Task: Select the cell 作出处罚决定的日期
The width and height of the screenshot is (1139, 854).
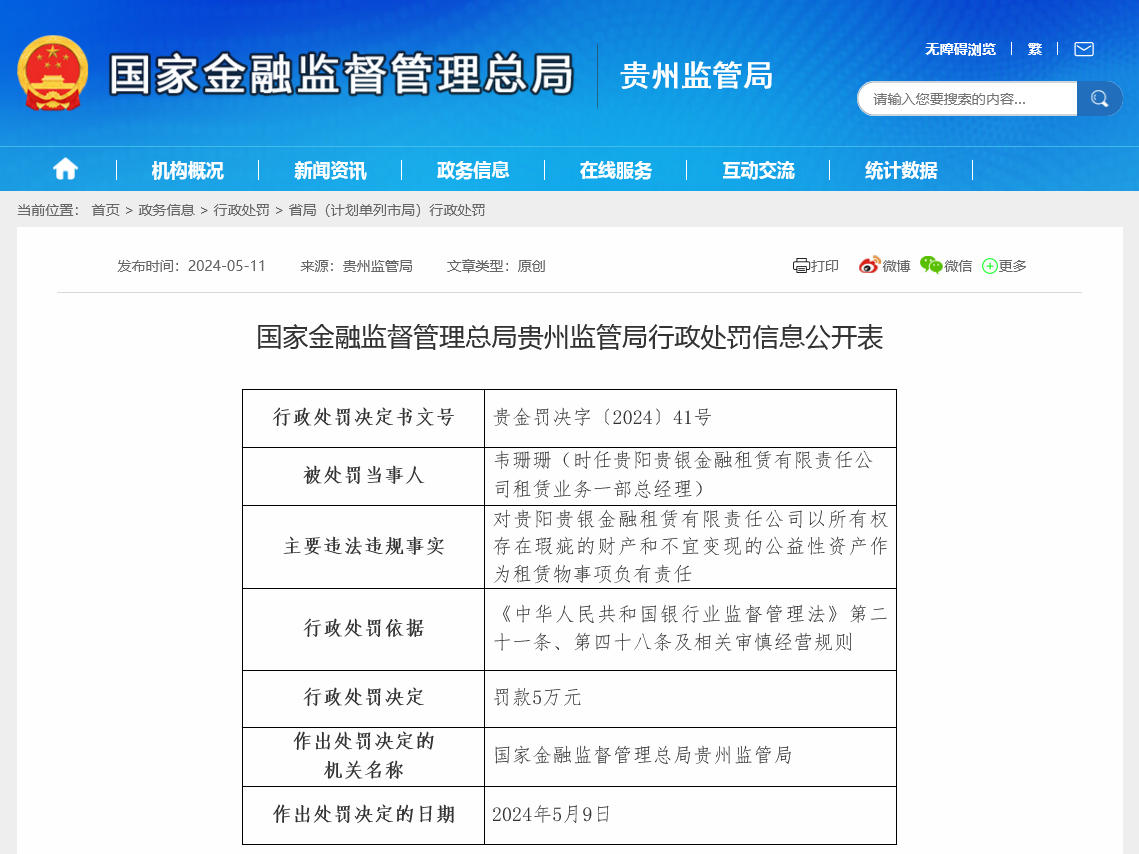Action: (363, 815)
